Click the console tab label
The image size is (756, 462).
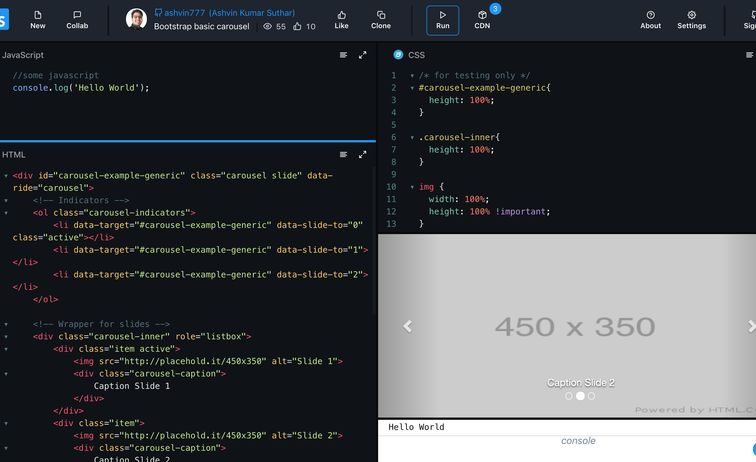pyautogui.click(x=578, y=441)
